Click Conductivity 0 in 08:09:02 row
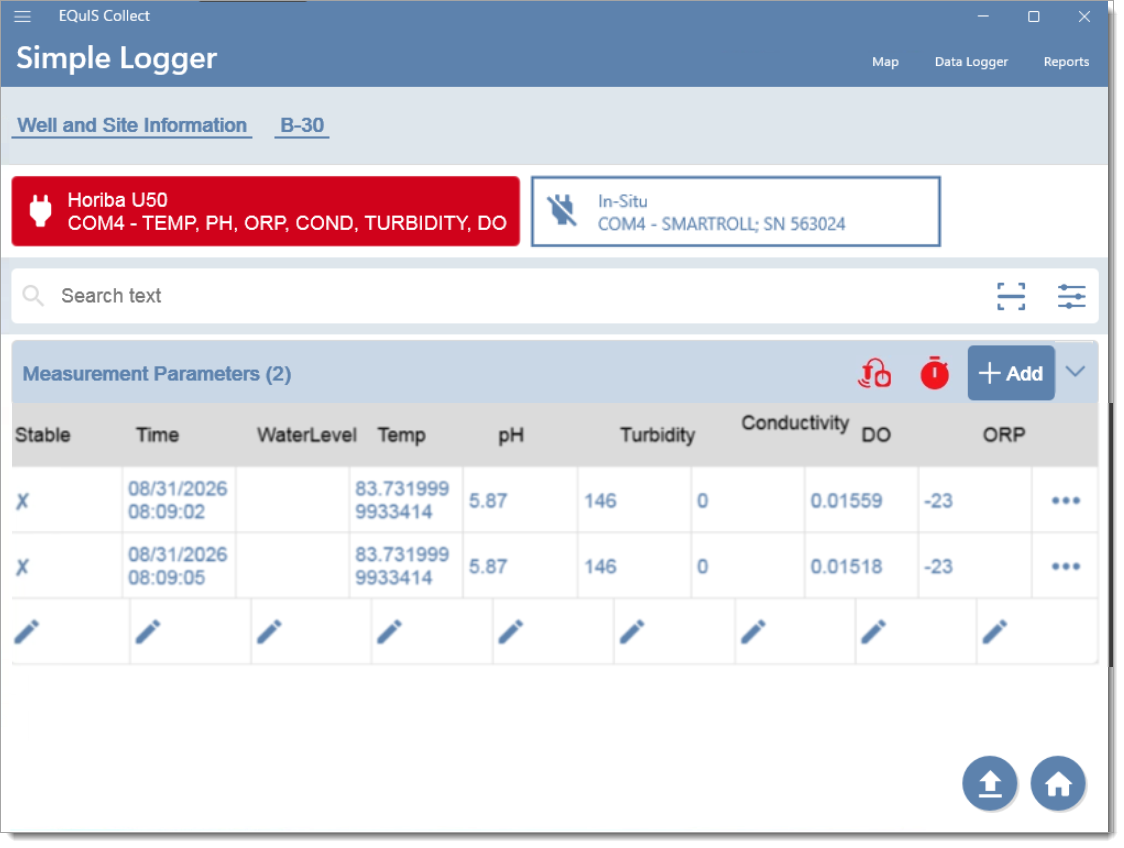1124x848 pixels. [702, 500]
